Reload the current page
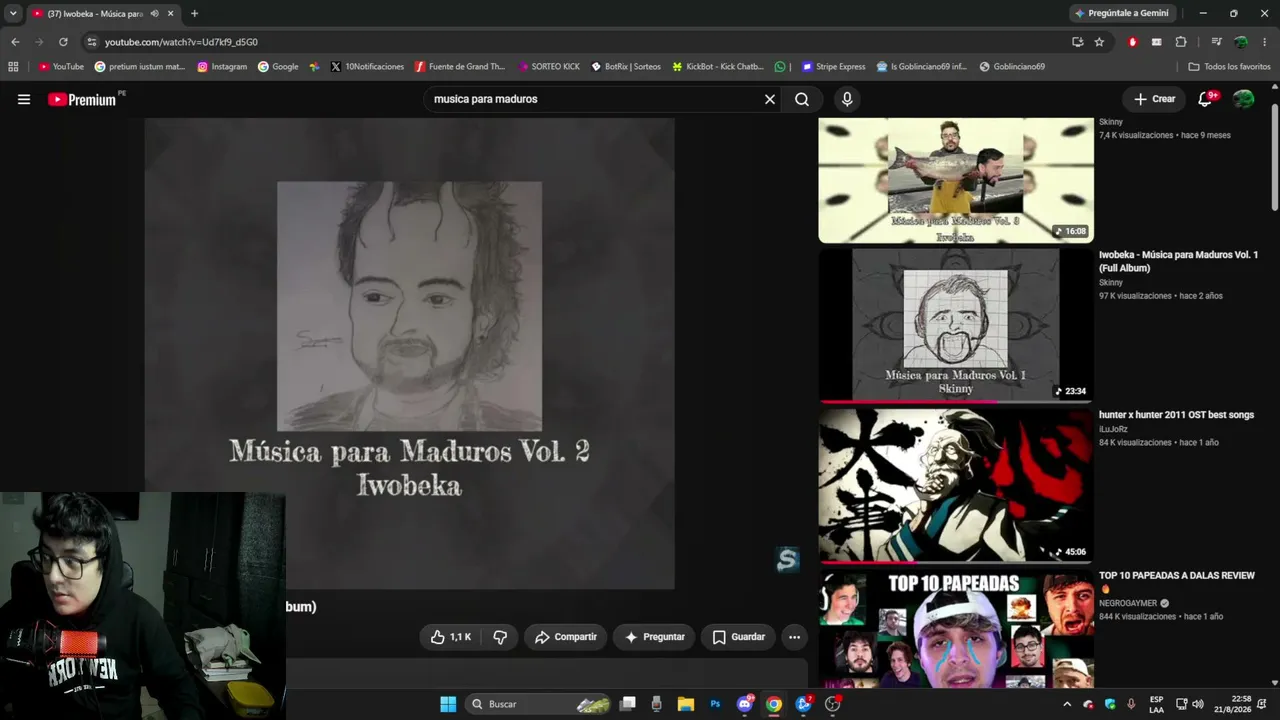This screenshot has width=1280, height=720. (x=63, y=42)
